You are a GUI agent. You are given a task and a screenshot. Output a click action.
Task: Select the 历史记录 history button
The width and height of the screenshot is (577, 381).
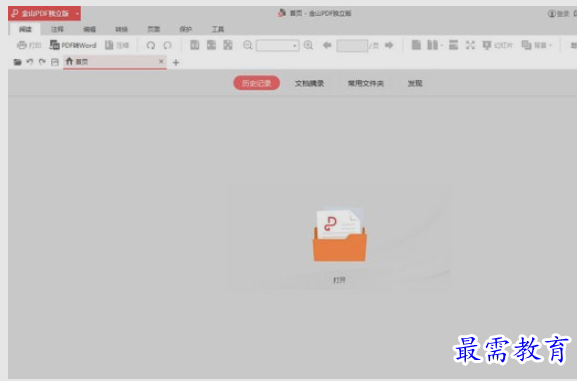pos(256,83)
